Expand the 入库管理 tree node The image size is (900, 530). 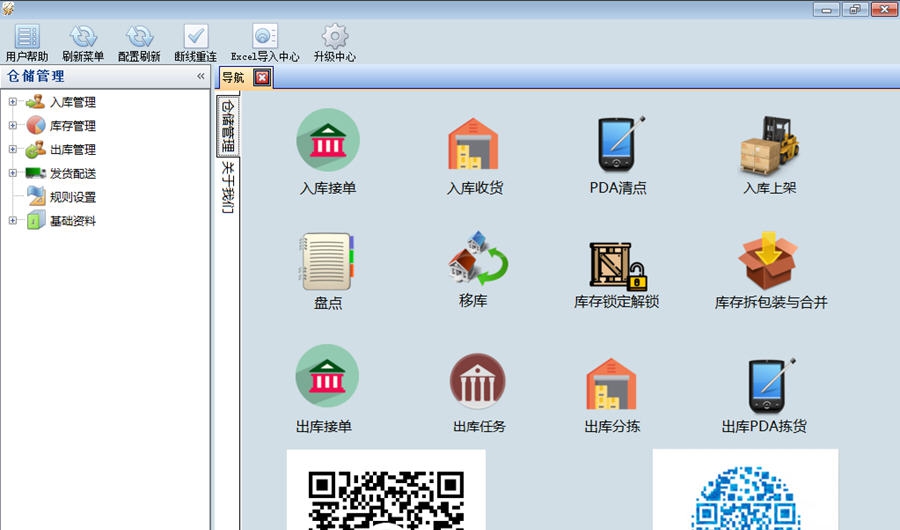(x=13, y=102)
